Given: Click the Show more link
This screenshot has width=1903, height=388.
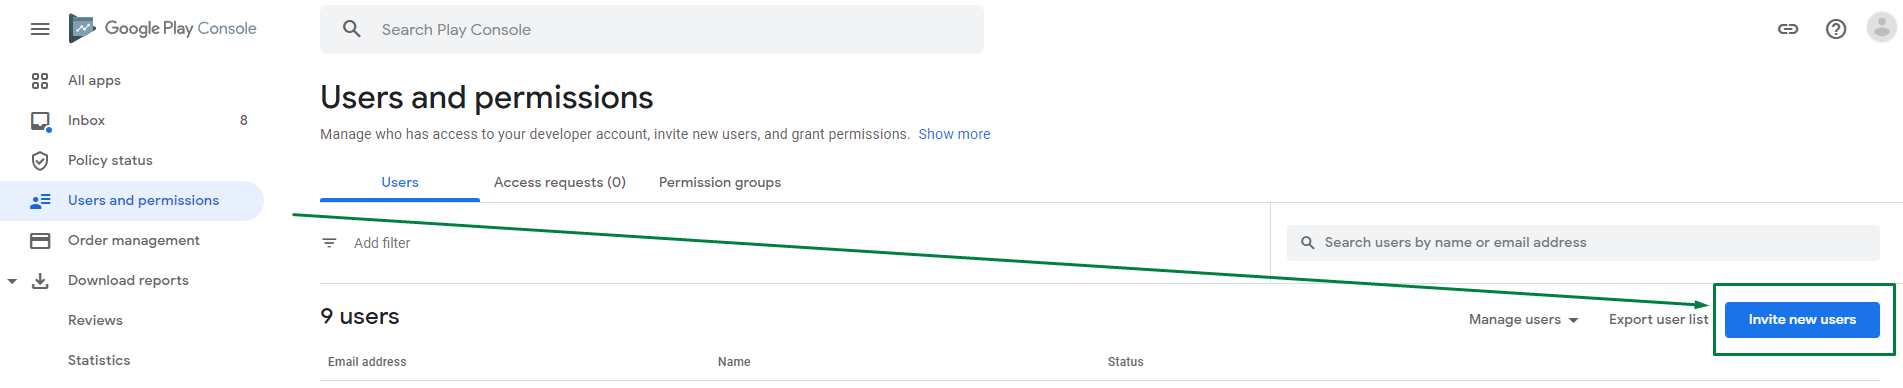Looking at the screenshot, I should pos(954,134).
